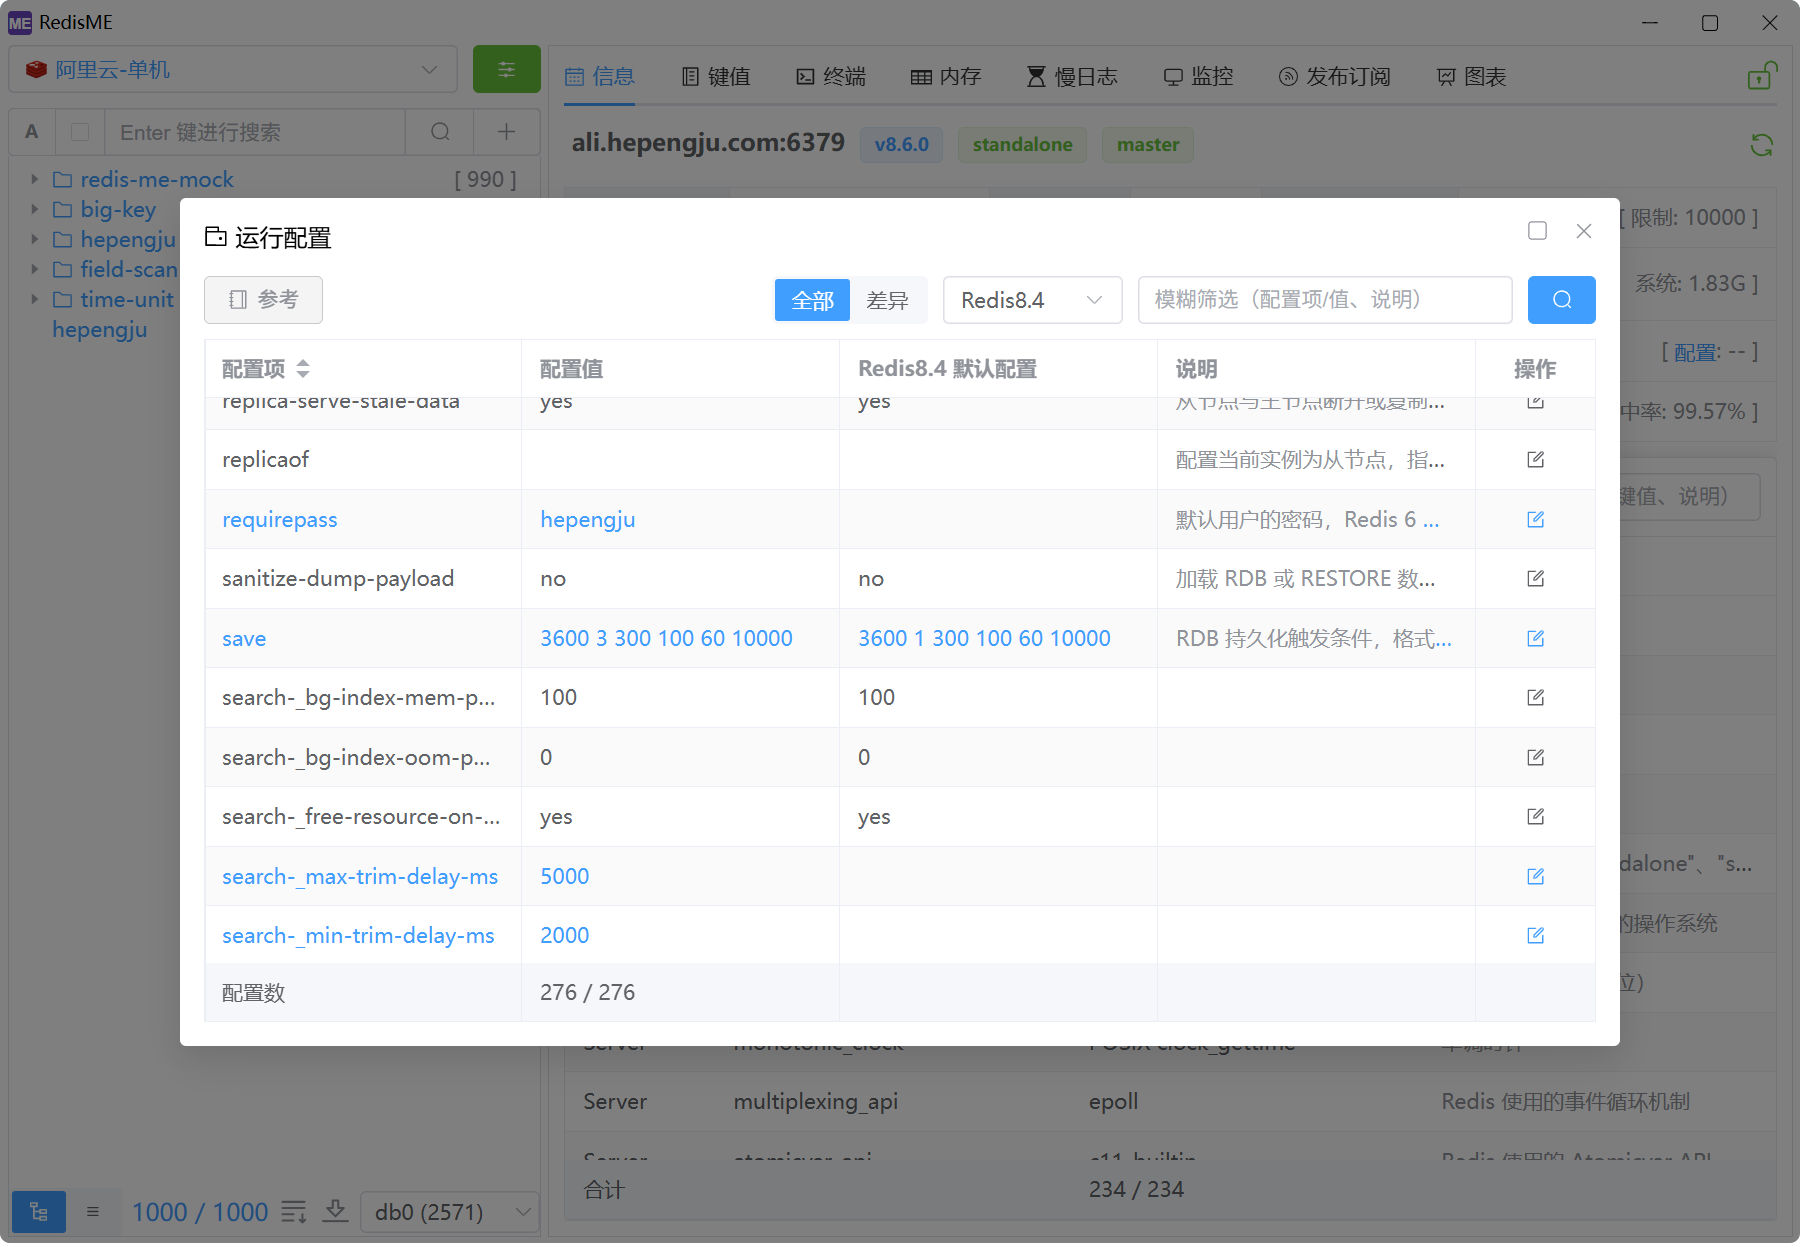Switch to the 差异 filter toggle

pyautogui.click(x=887, y=300)
